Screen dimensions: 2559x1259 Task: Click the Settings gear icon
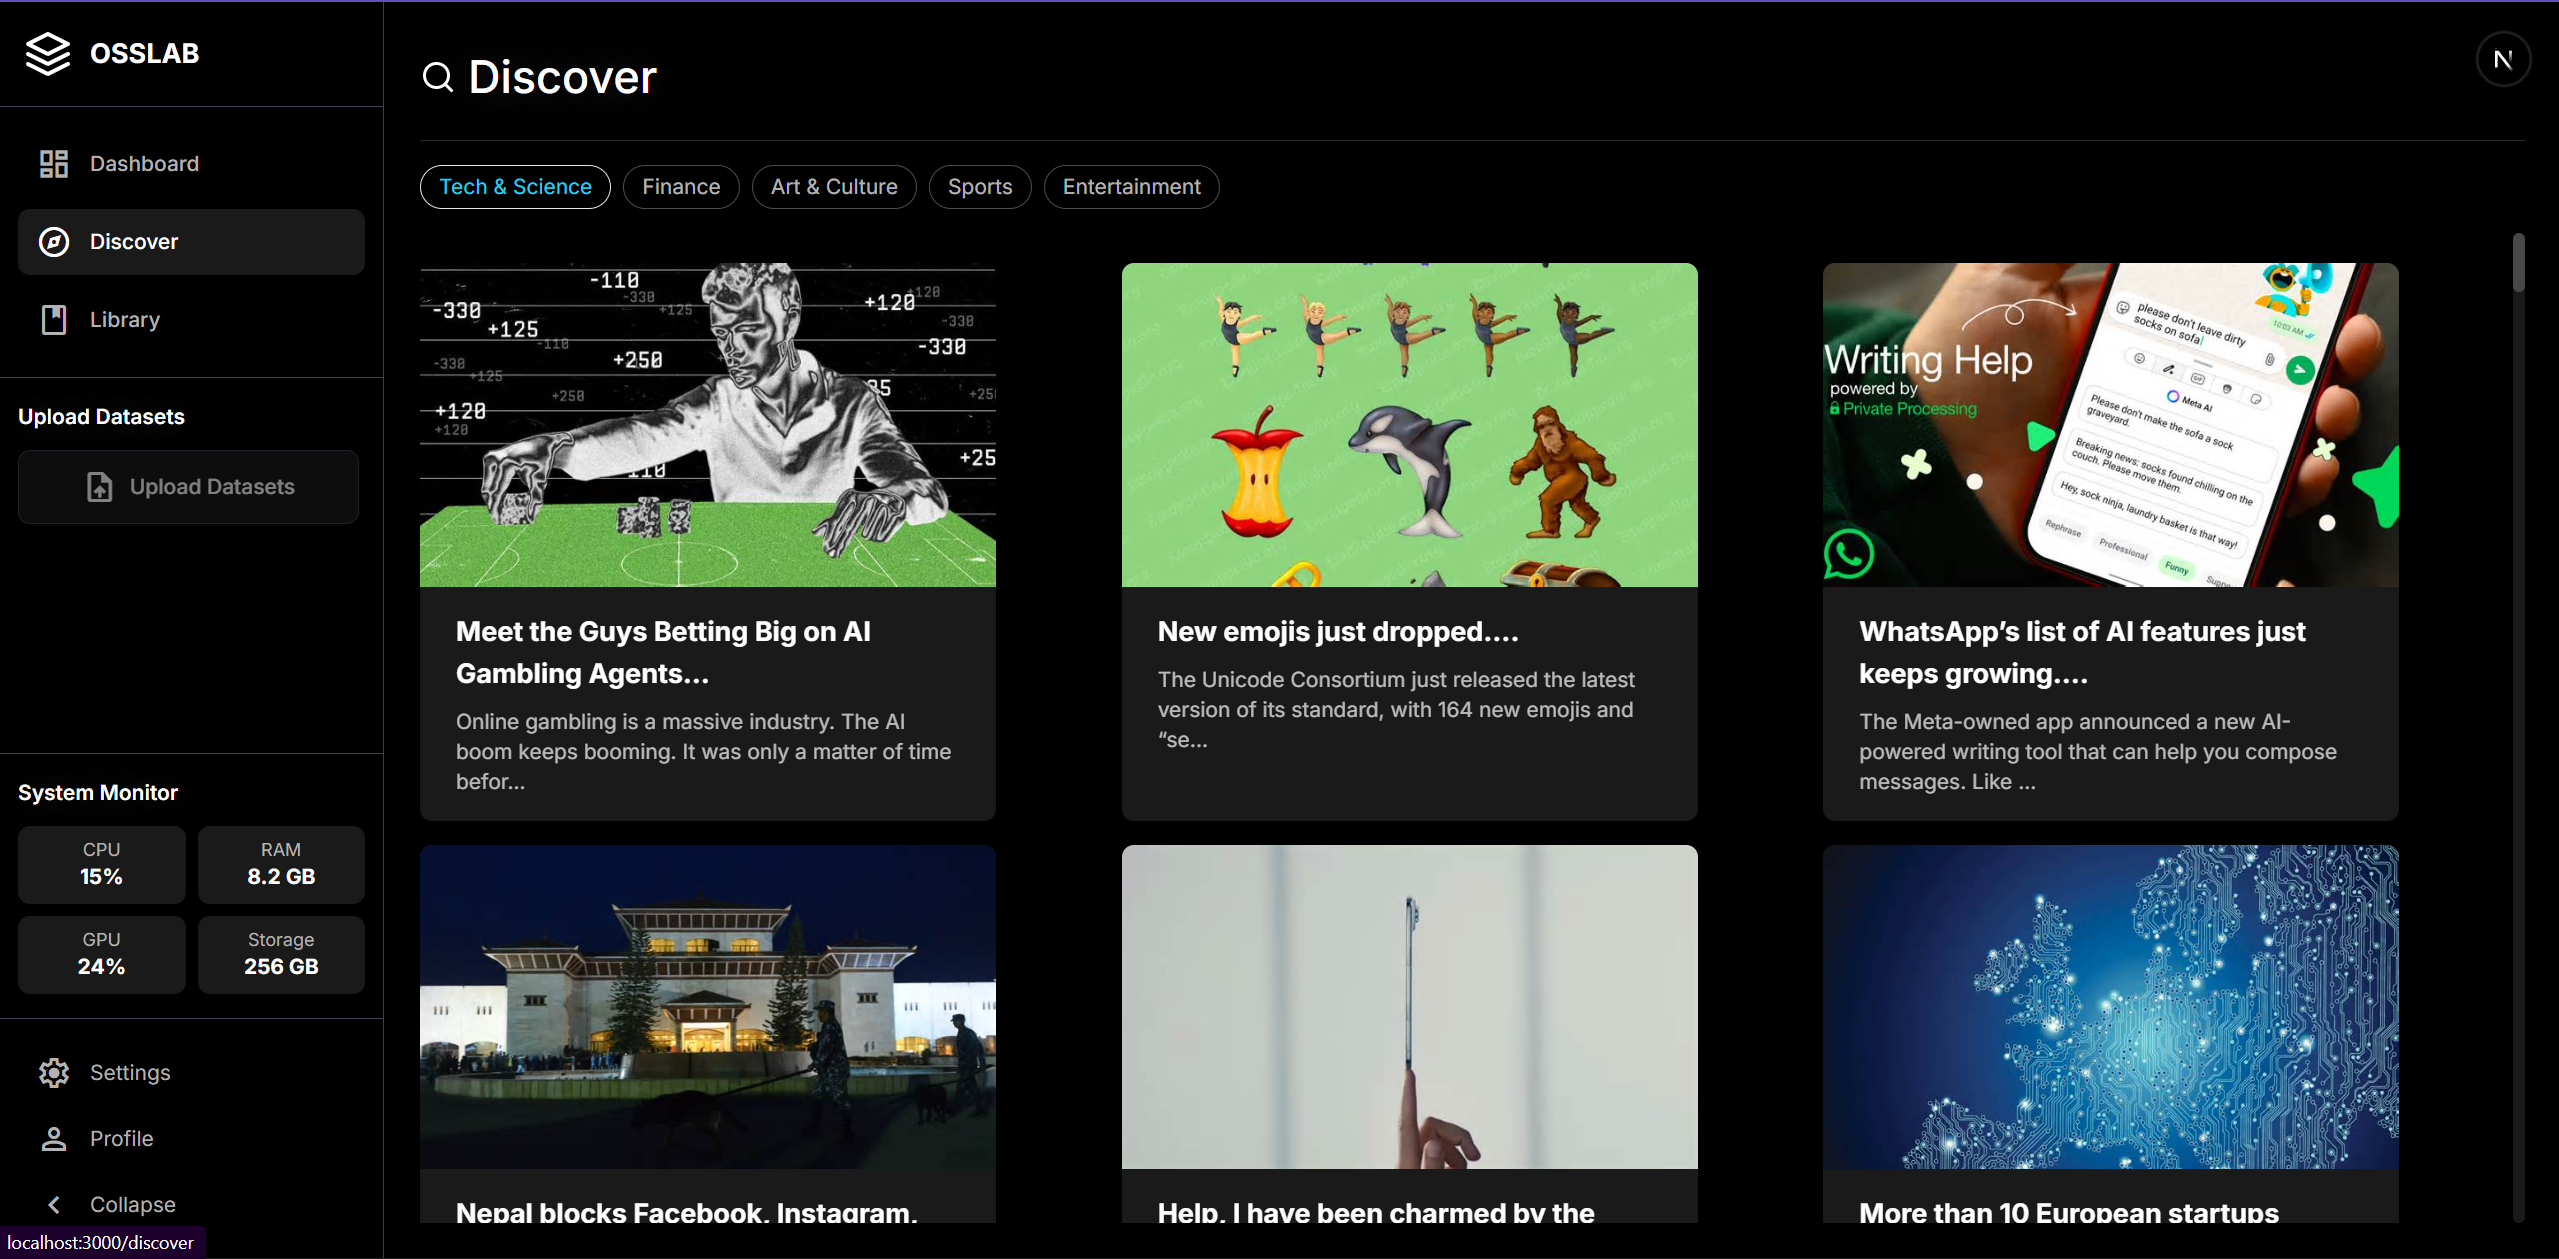coord(54,1072)
